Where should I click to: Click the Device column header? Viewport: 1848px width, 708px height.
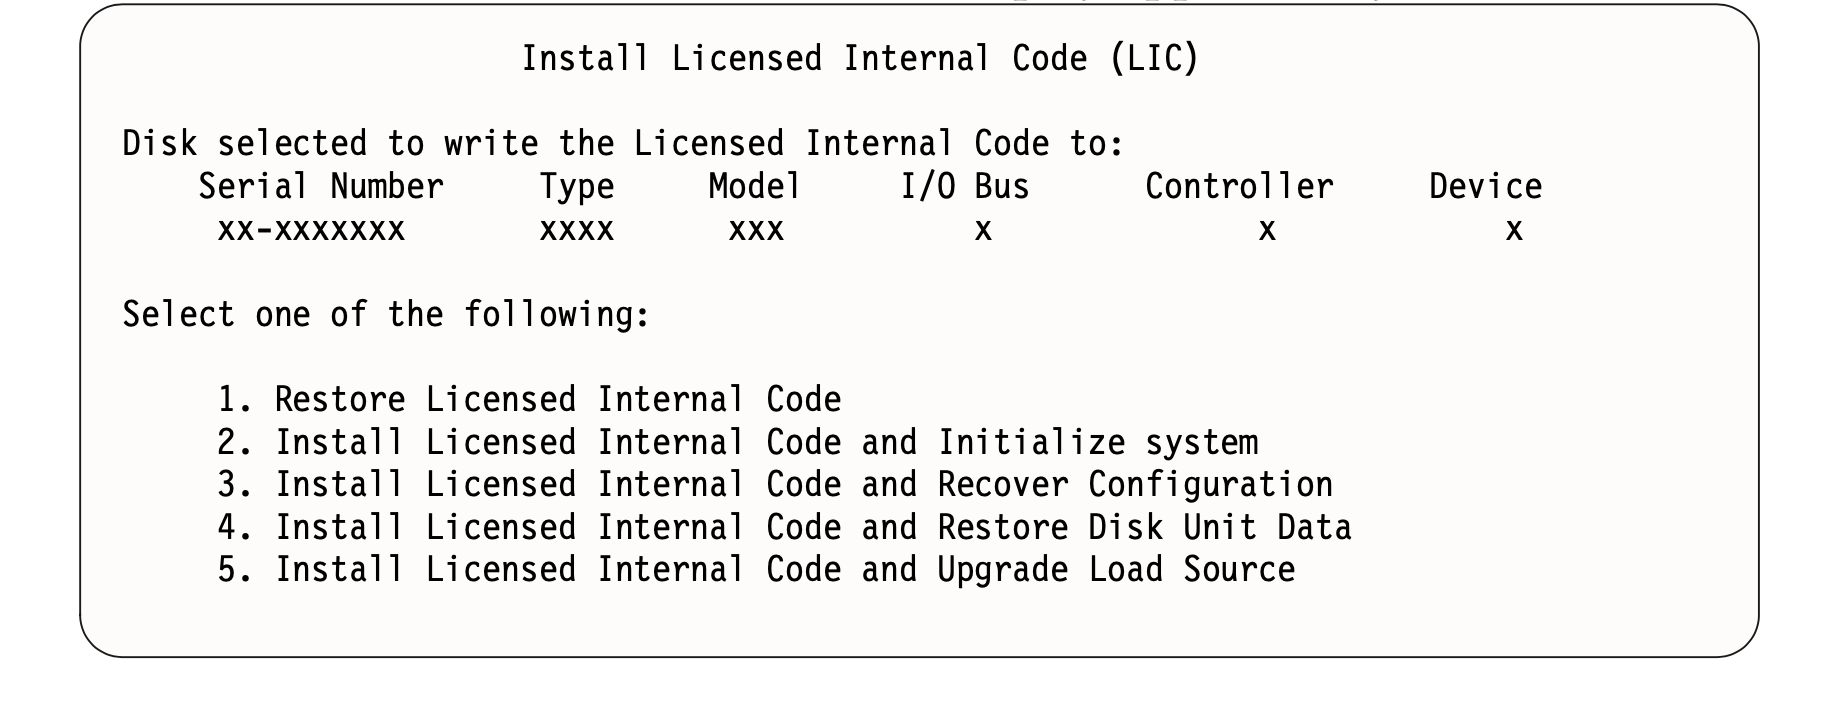pos(1486,187)
